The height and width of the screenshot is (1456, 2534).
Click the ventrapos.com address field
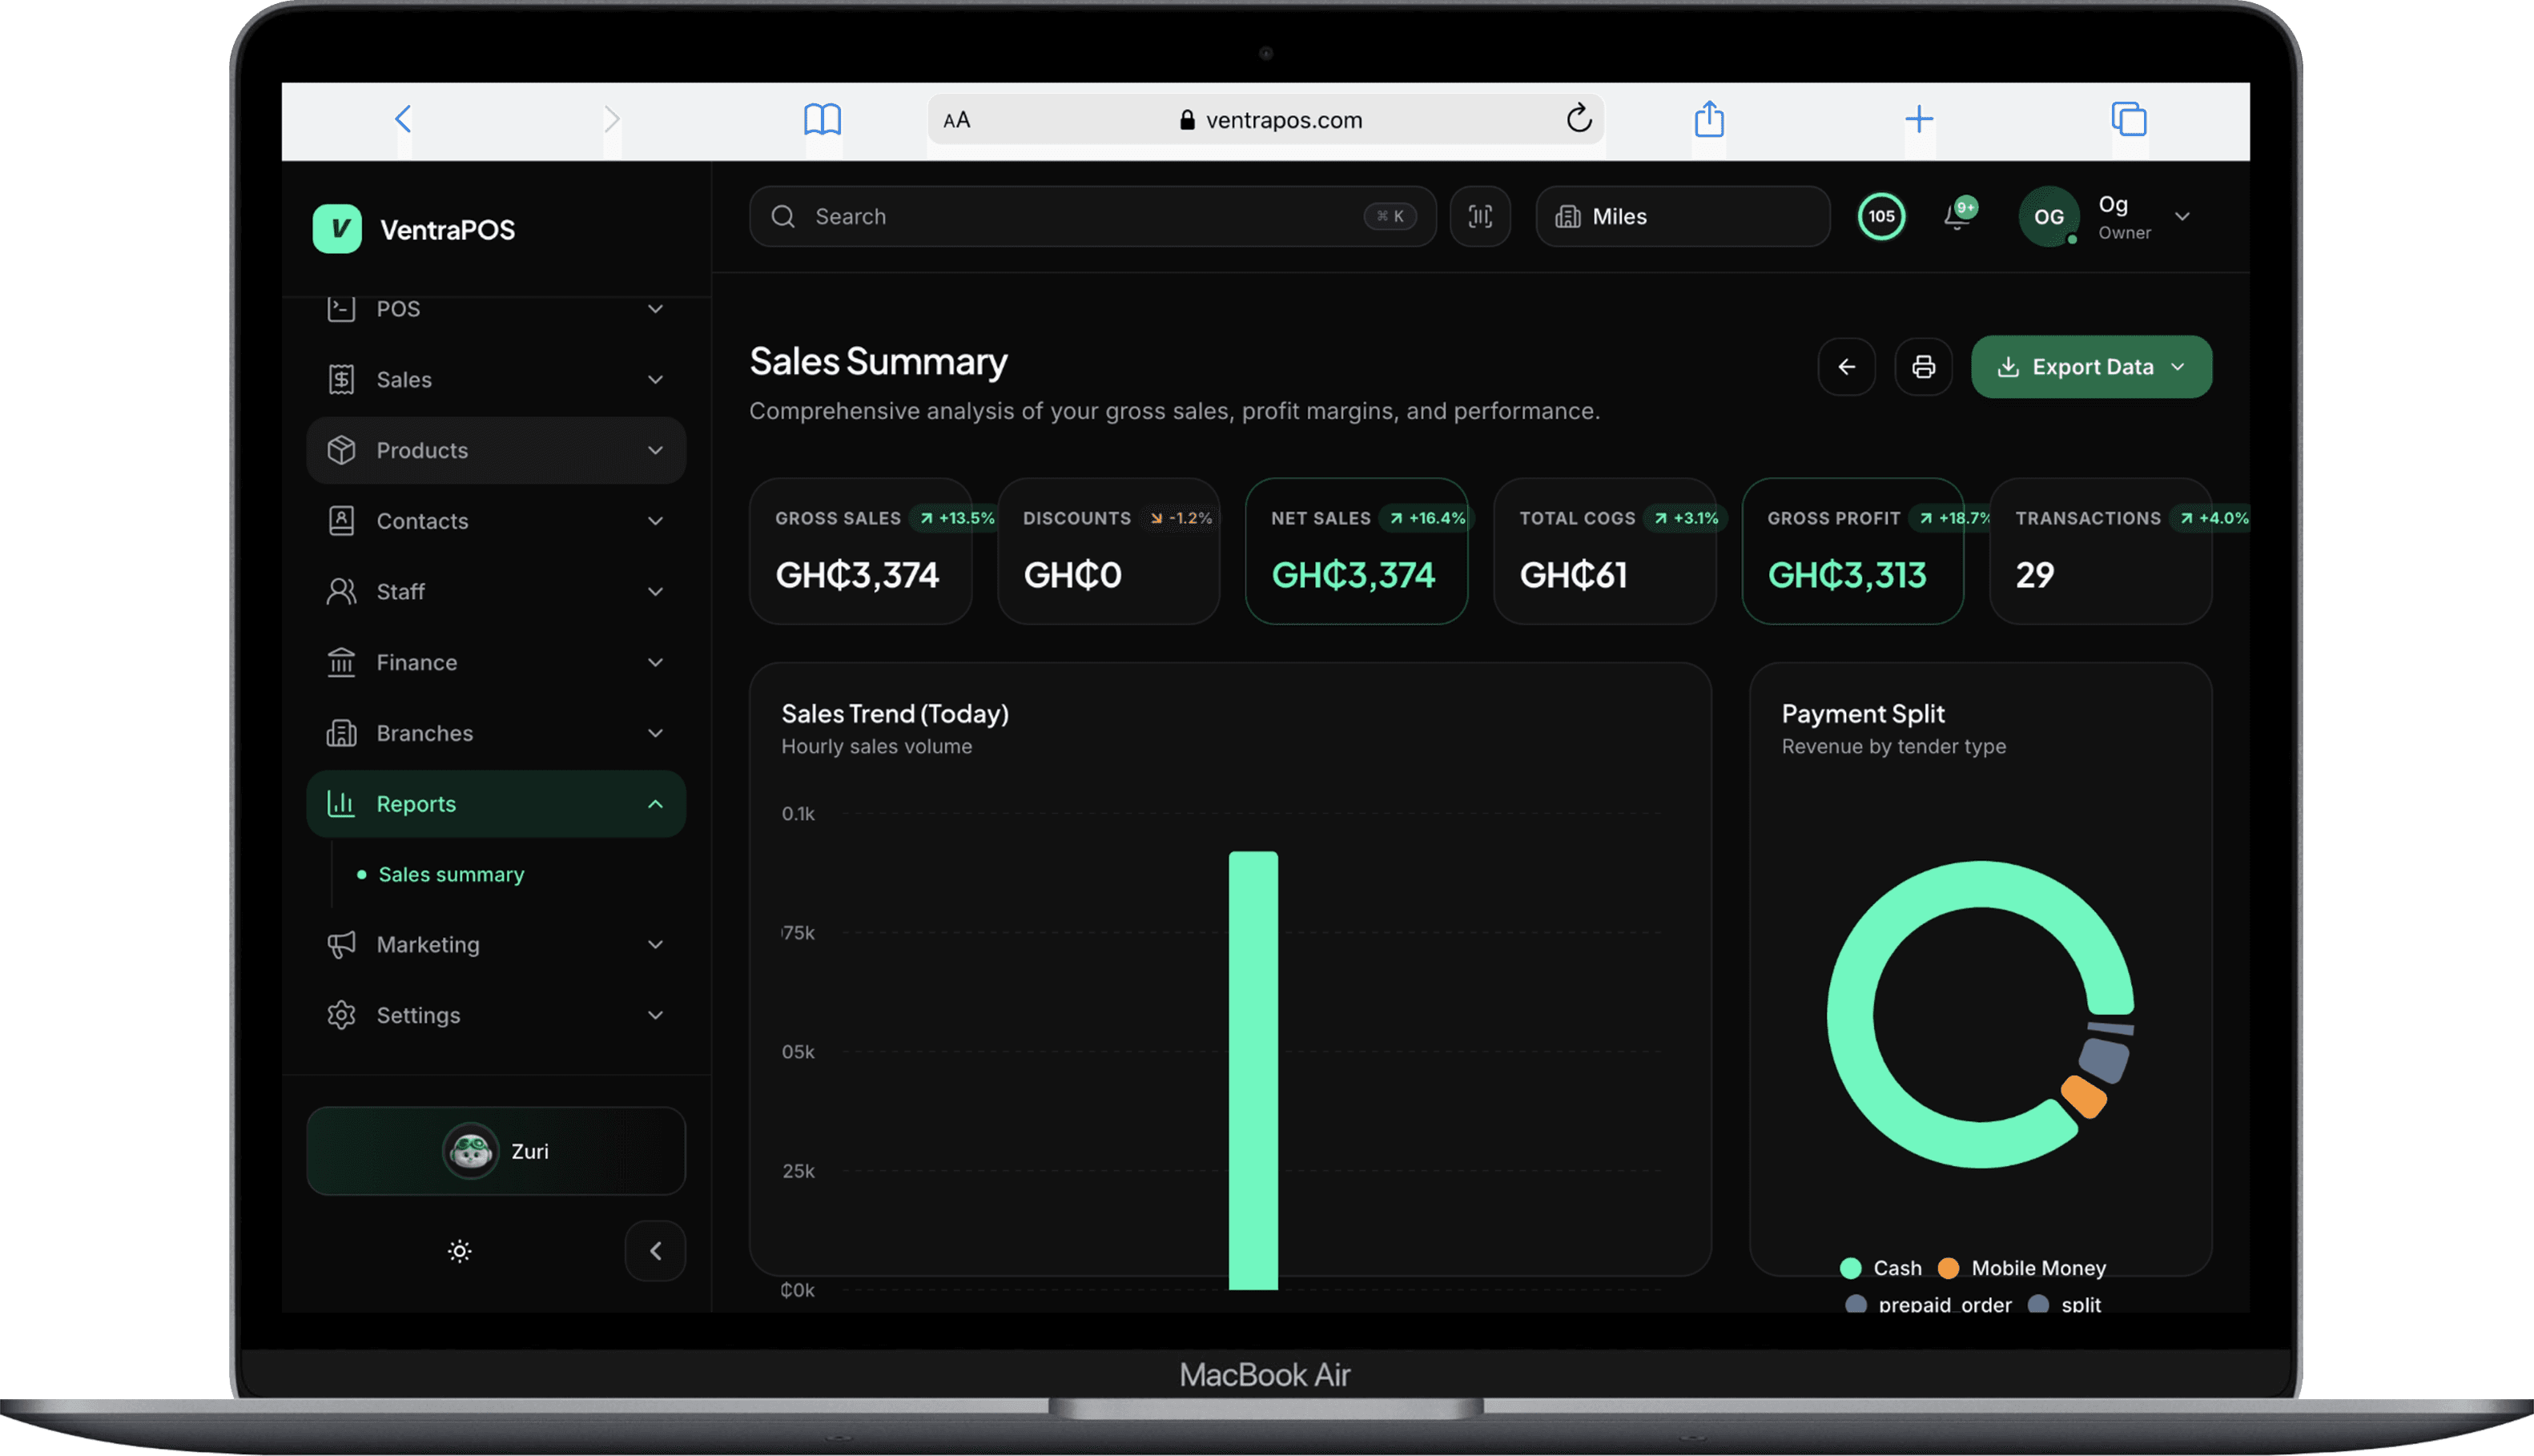point(1265,120)
